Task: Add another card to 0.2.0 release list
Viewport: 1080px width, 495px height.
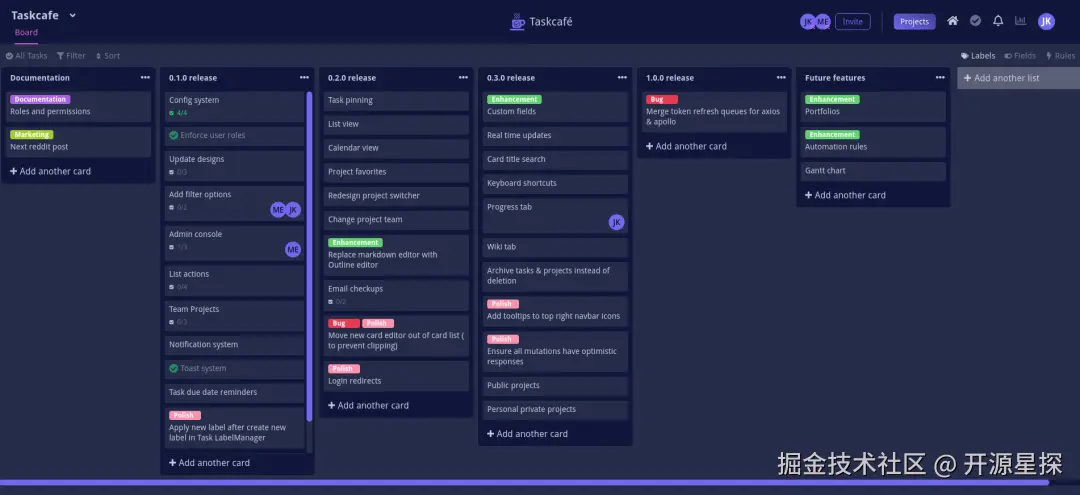Action: click(368, 406)
